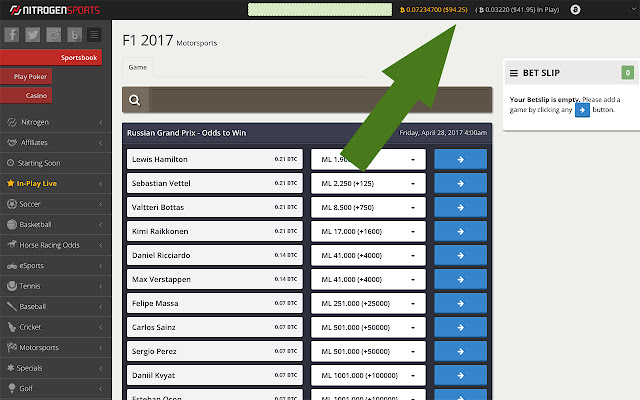
Task: Open the Twitter social icon
Action: click(x=33, y=35)
